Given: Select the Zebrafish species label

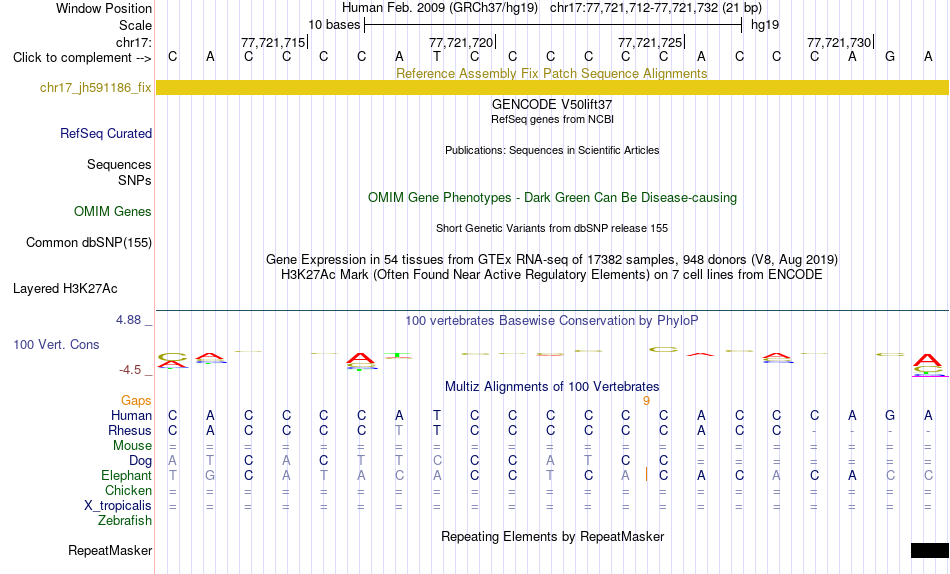Looking at the screenshot, I should pyautogui.click(x=125, y=521).
